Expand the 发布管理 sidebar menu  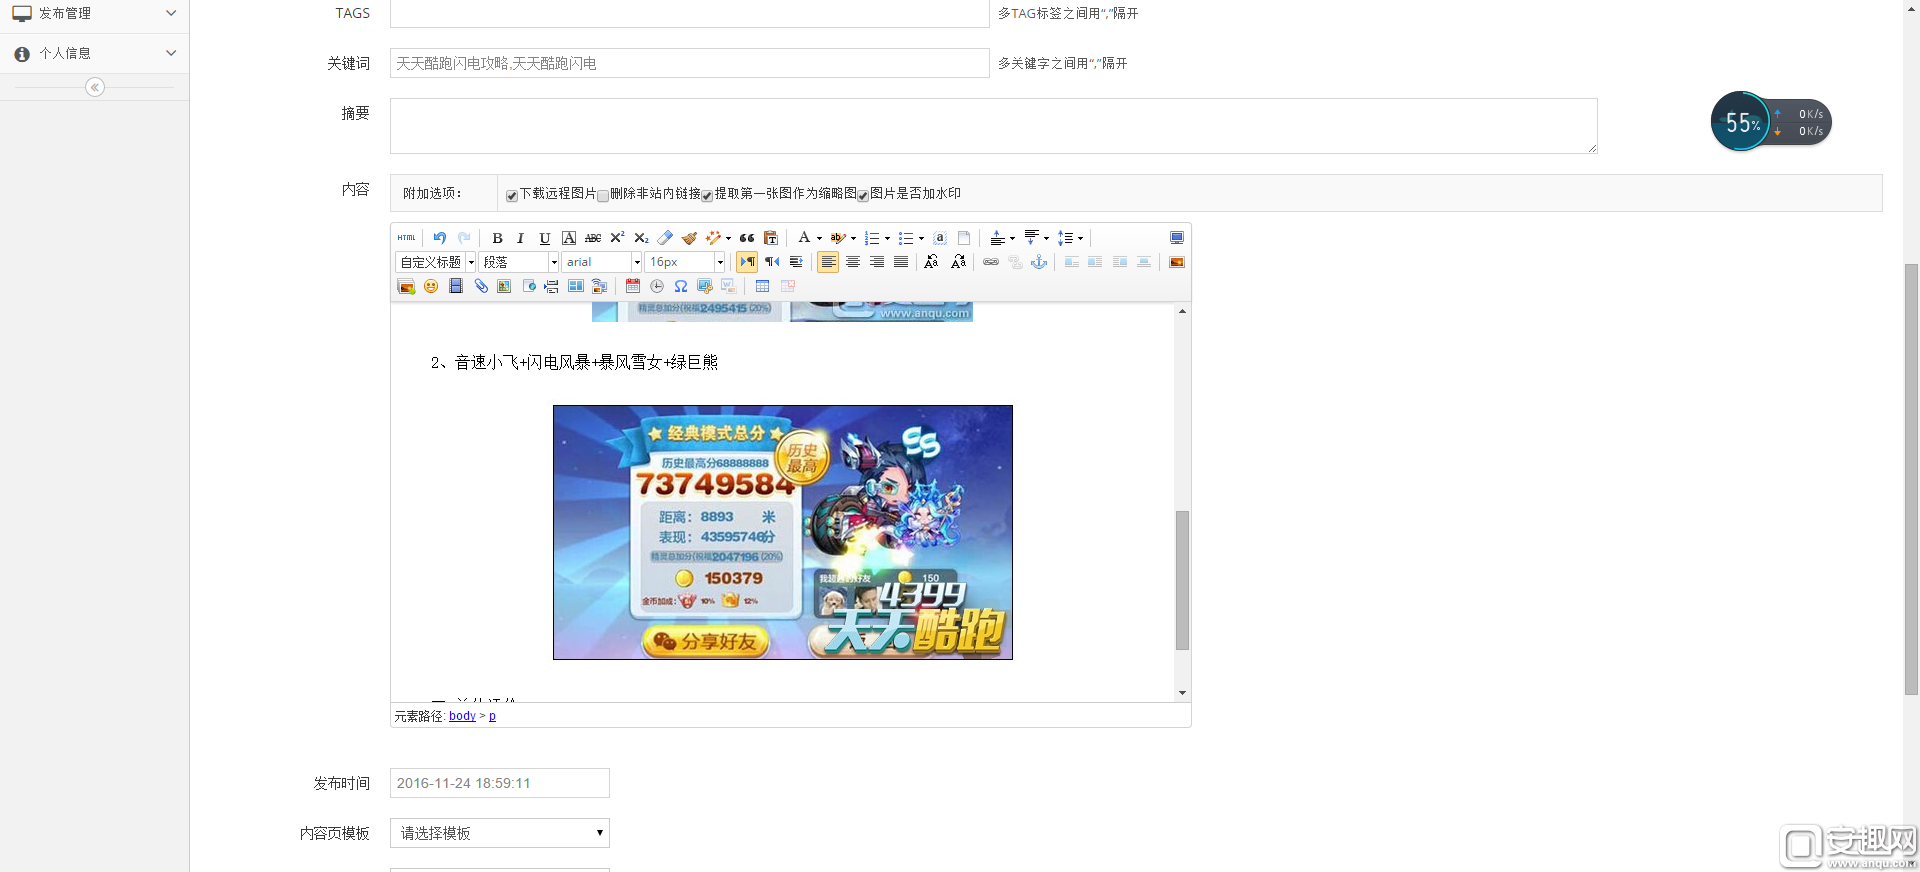94,13
